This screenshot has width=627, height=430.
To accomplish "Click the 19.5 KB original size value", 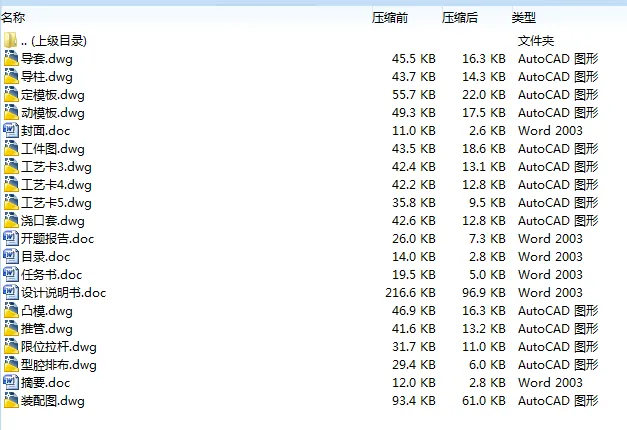I will [x=414, y=275].
